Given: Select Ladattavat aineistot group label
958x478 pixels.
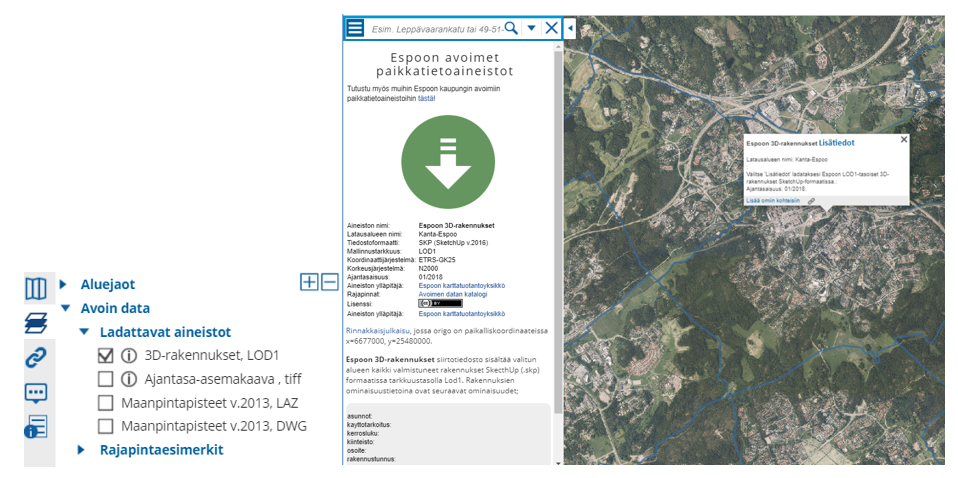Looking at the screenshot, I should 166,332.
